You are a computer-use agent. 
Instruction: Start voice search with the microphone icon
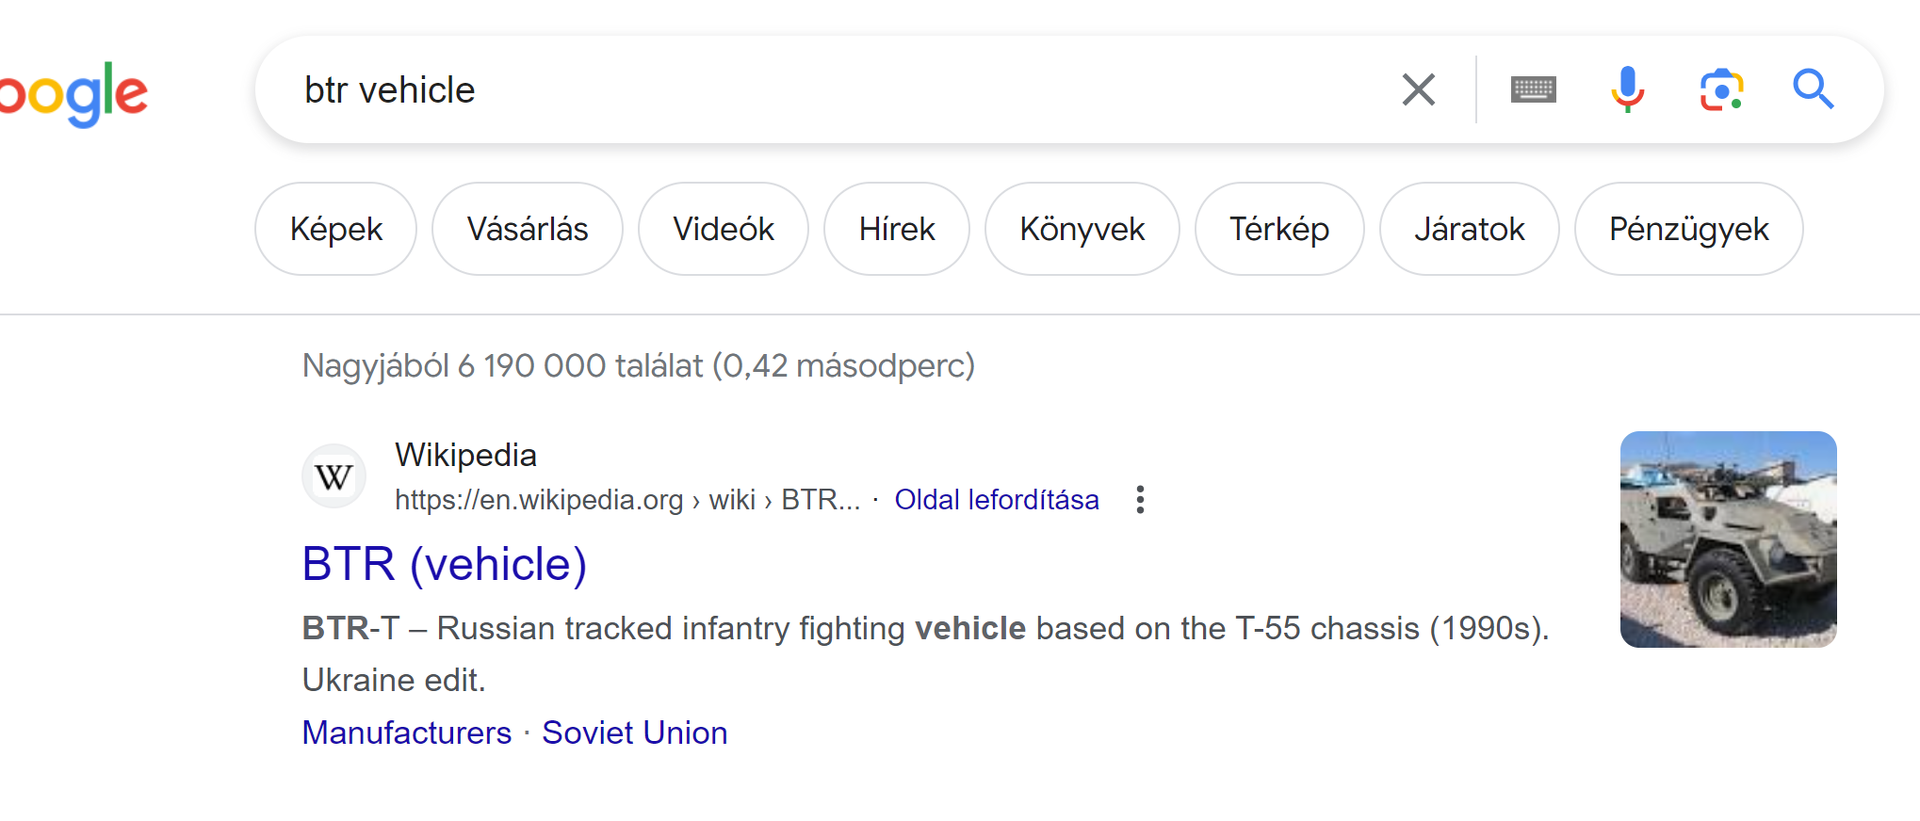1627,90
